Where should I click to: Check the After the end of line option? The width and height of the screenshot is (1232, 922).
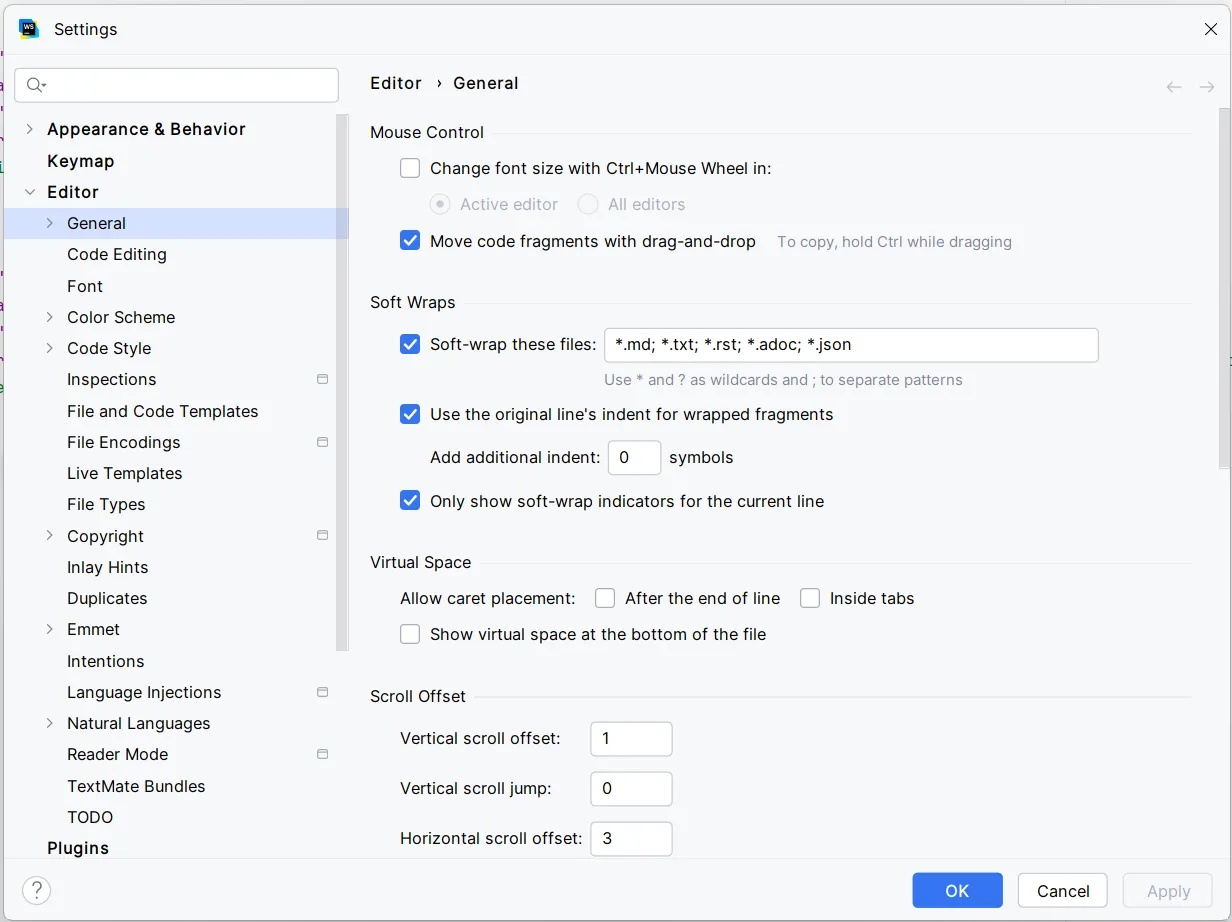[x=605, y=598]
